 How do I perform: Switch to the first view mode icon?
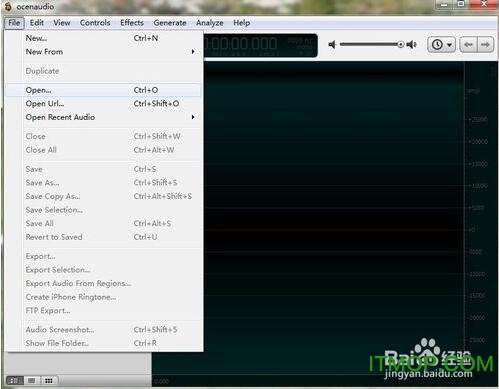14,380
